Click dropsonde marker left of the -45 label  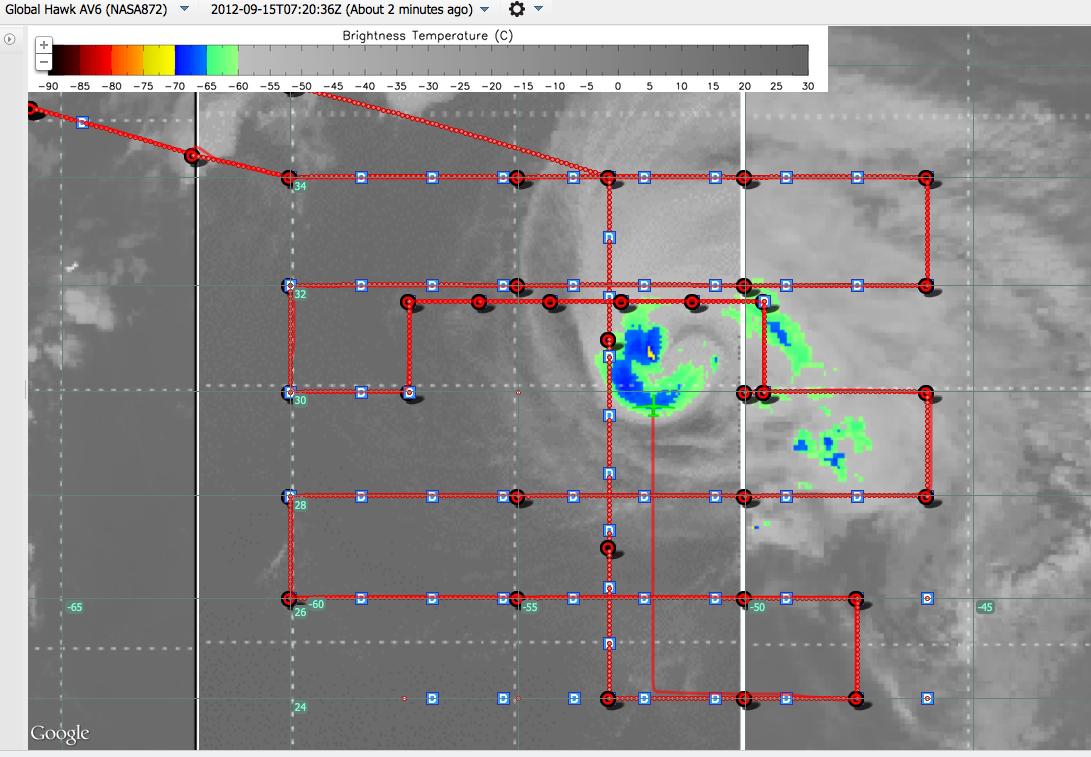[x=927, y=598]
